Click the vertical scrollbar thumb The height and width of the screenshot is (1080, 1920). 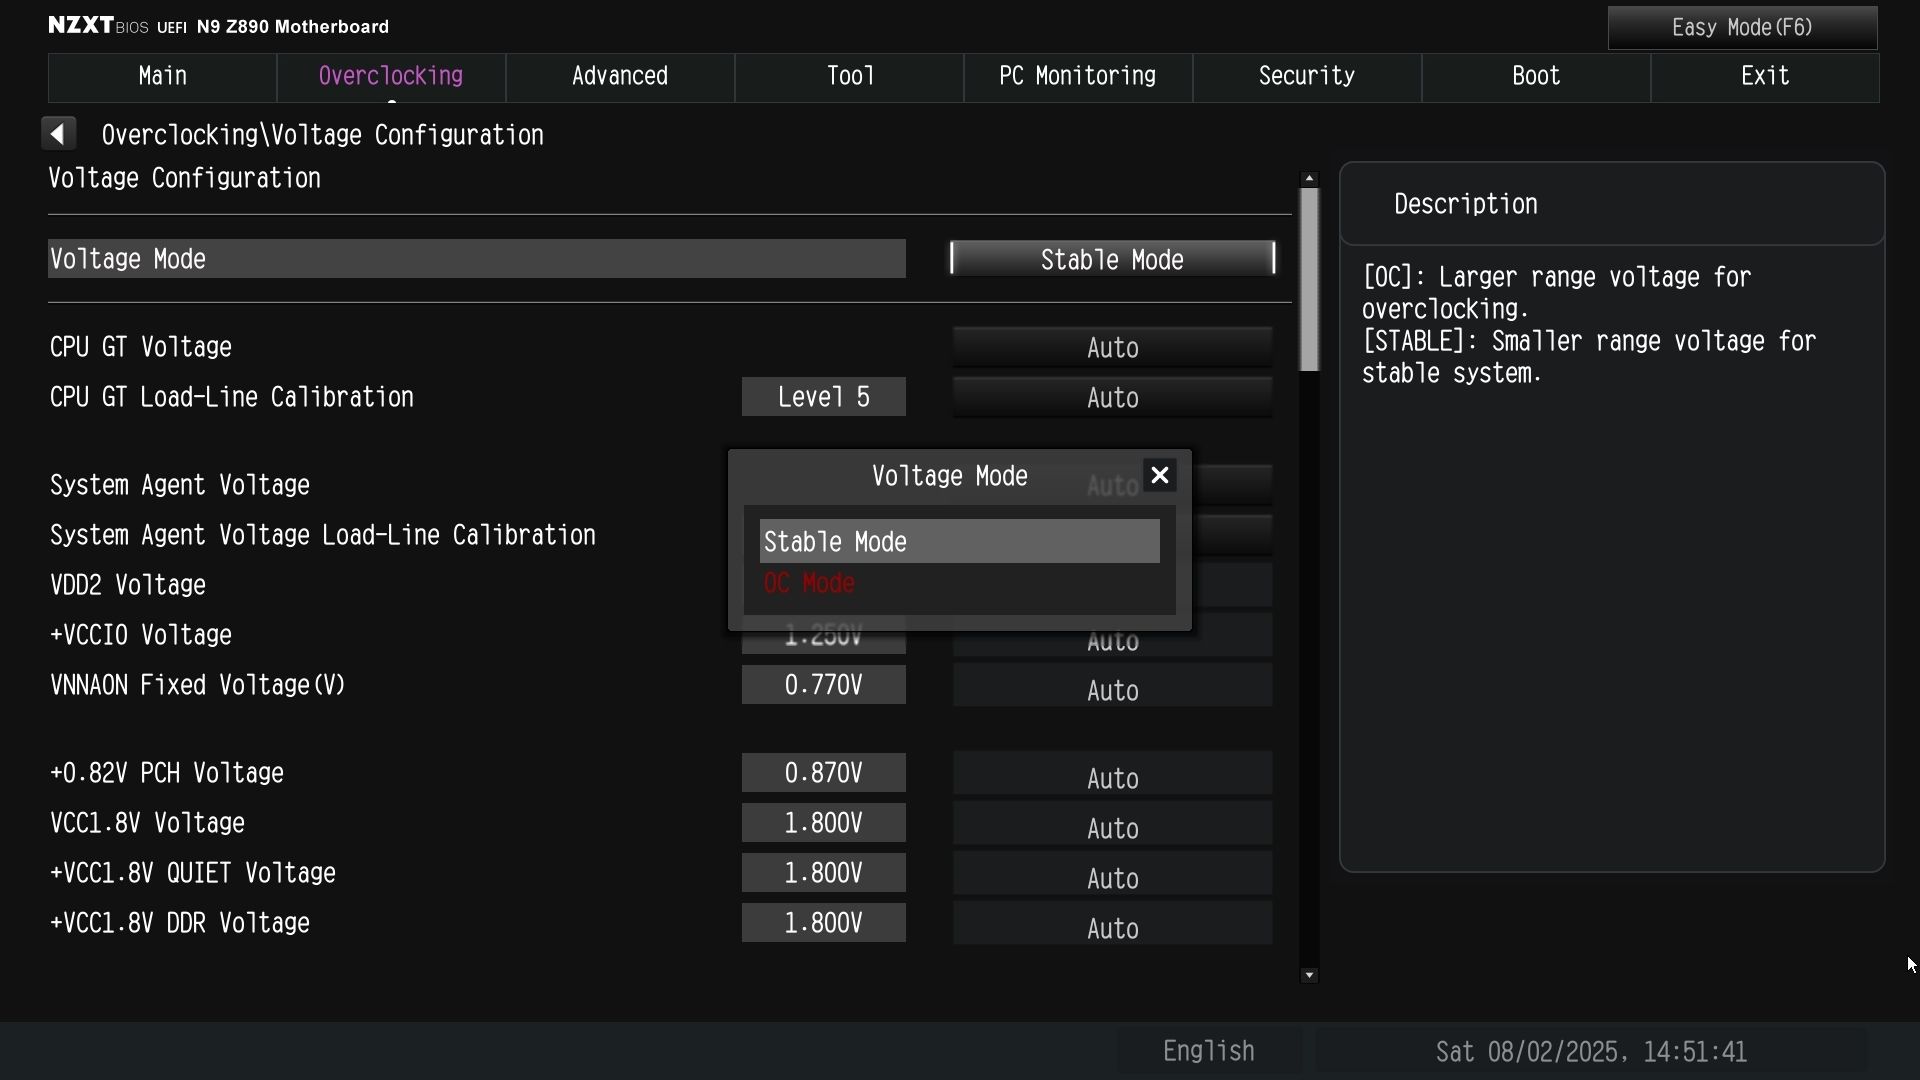(1309, 280)
